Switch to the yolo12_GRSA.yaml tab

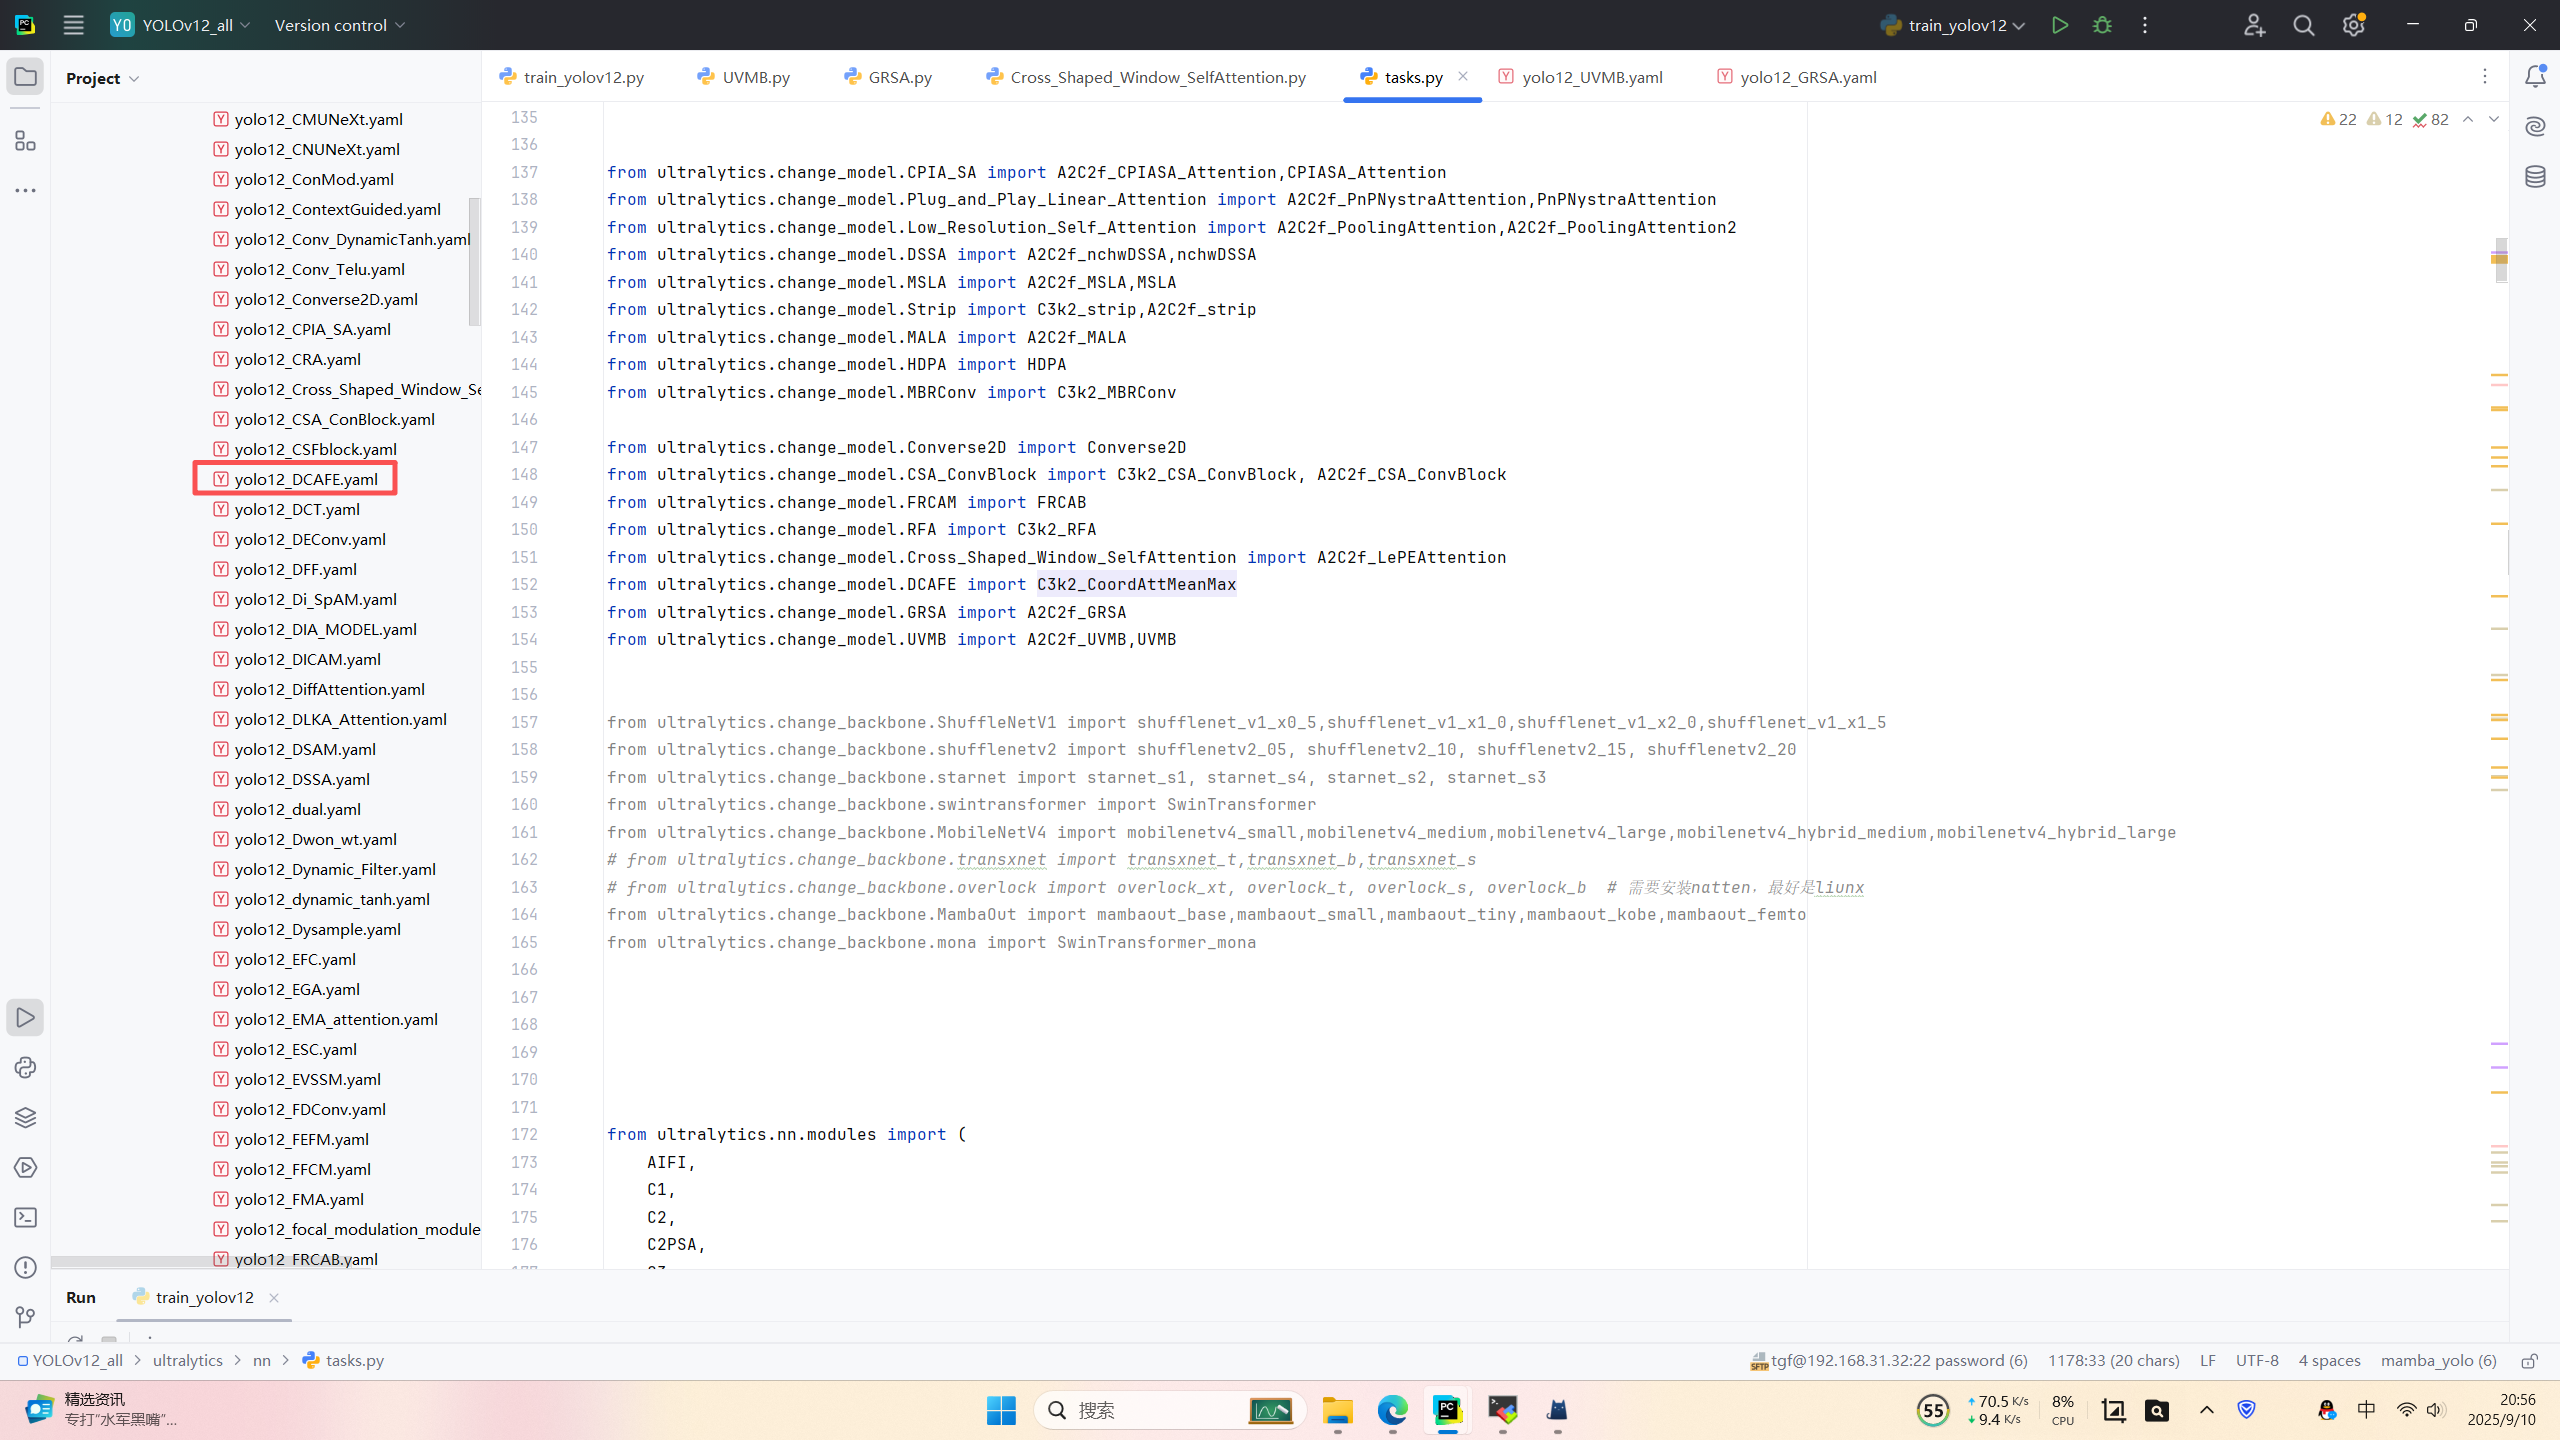1807,77
